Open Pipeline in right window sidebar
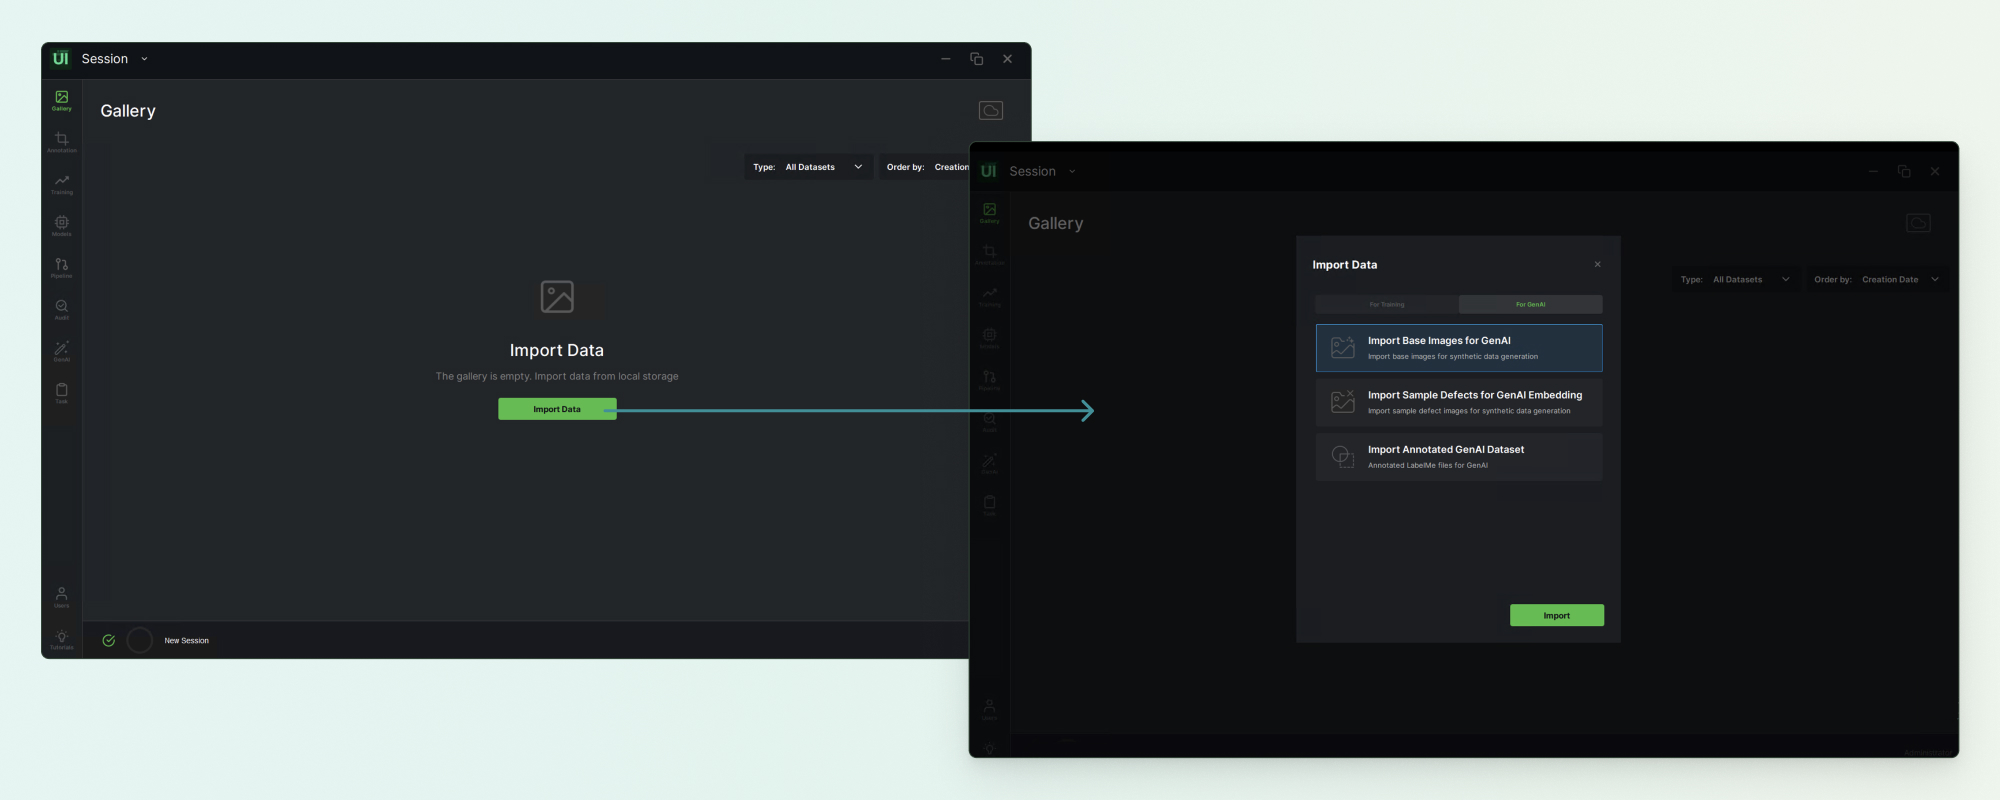The width and height of the screenshot is (2000, 800). (x=990, y=380)
